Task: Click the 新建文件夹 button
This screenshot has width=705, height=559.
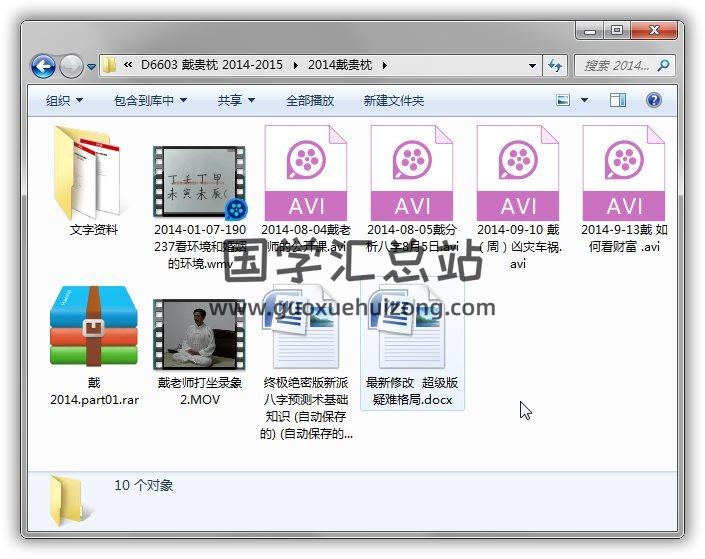Action: (x=393, y=101)
